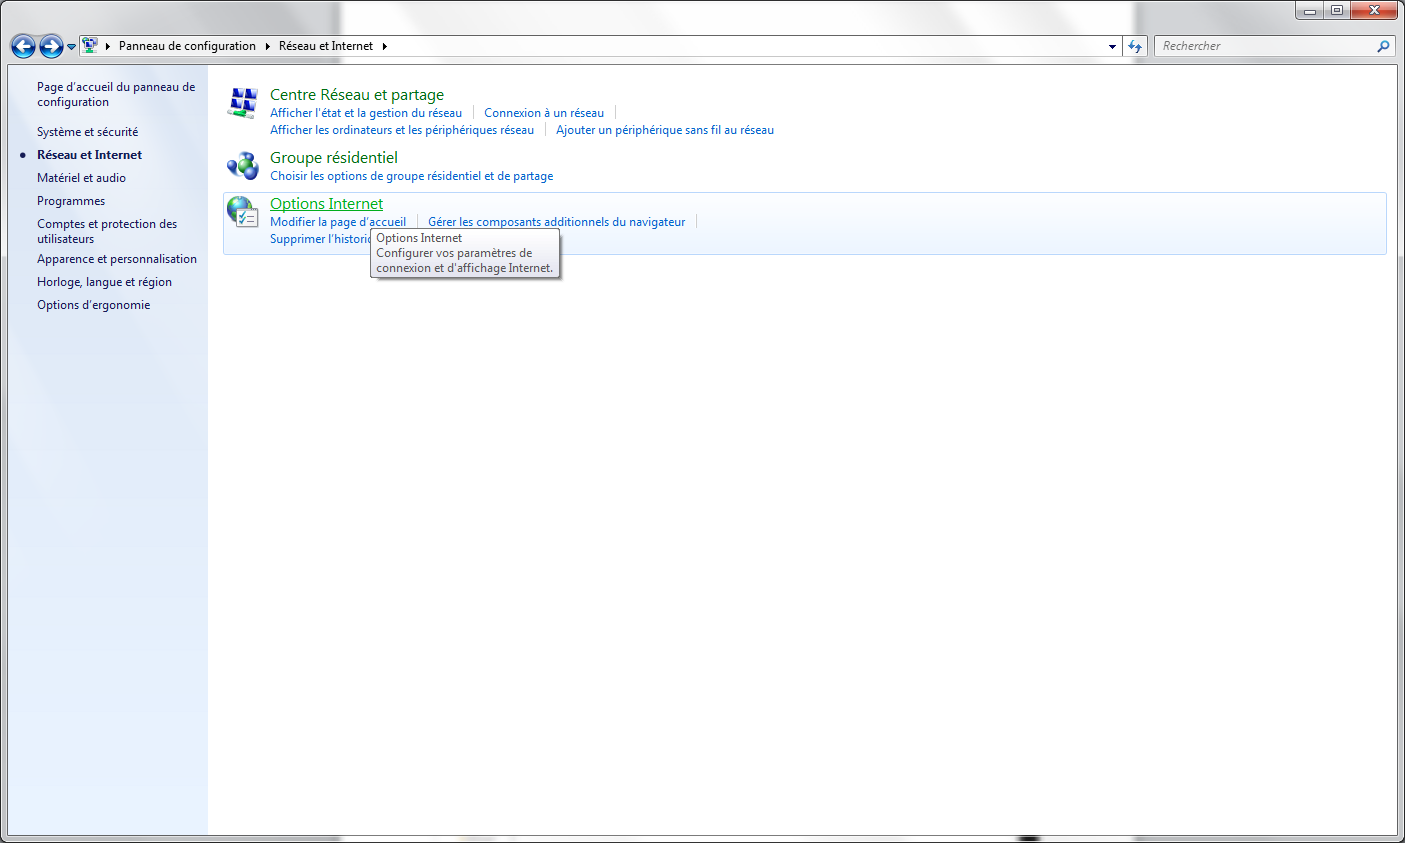Click inside the Rechercher search field
1405x843 pixels.
pyautogui.click(x=1265, y=46)
